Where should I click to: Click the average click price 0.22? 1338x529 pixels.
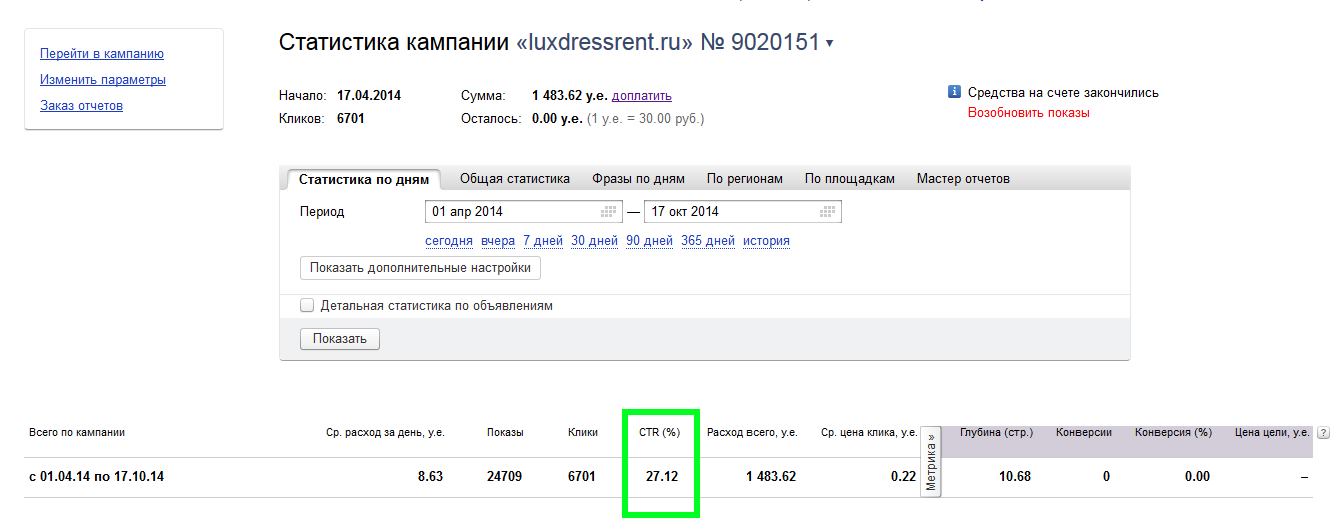903,477
